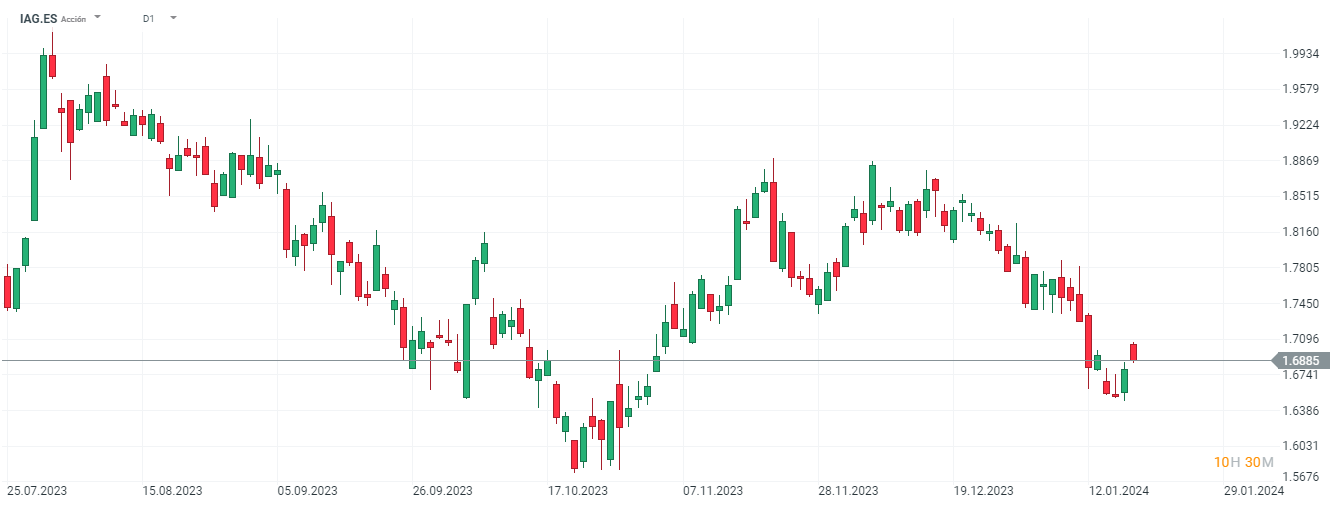Click the 26.09.2023 date axis label
This screenshot has width=1342, height=507.
pyautogui.click(x=442, y=490)
